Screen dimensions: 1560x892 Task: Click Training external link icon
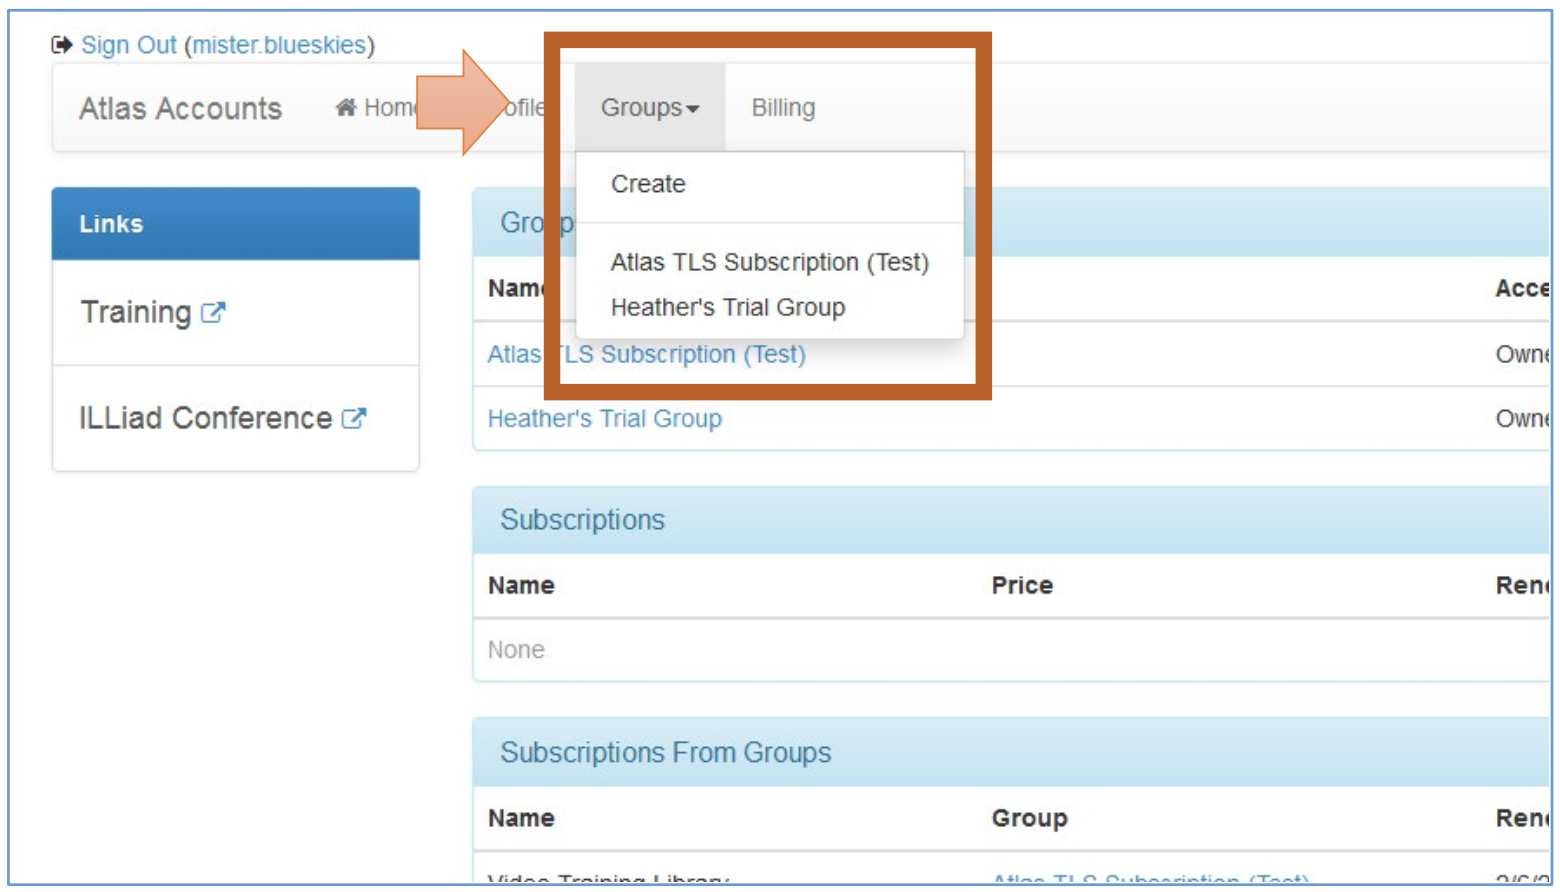[x=213, y=313]
